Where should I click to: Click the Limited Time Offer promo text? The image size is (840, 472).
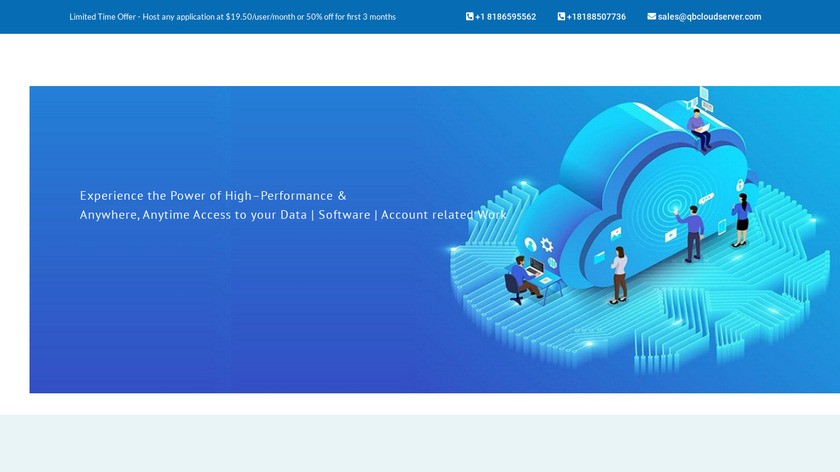pos(232,17)
